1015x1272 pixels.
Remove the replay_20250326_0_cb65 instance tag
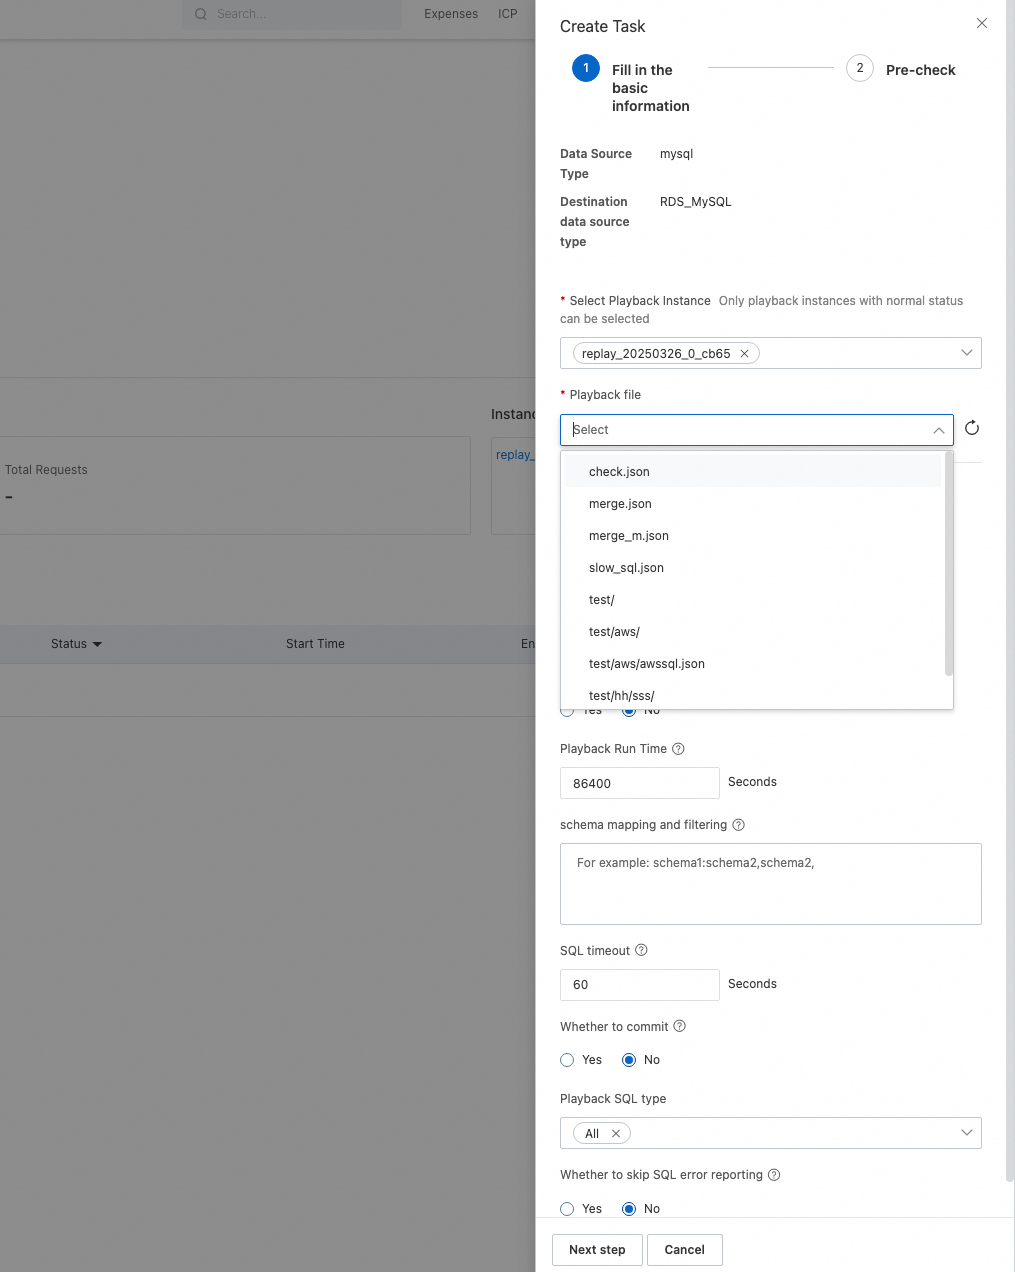tap(744, 354)
